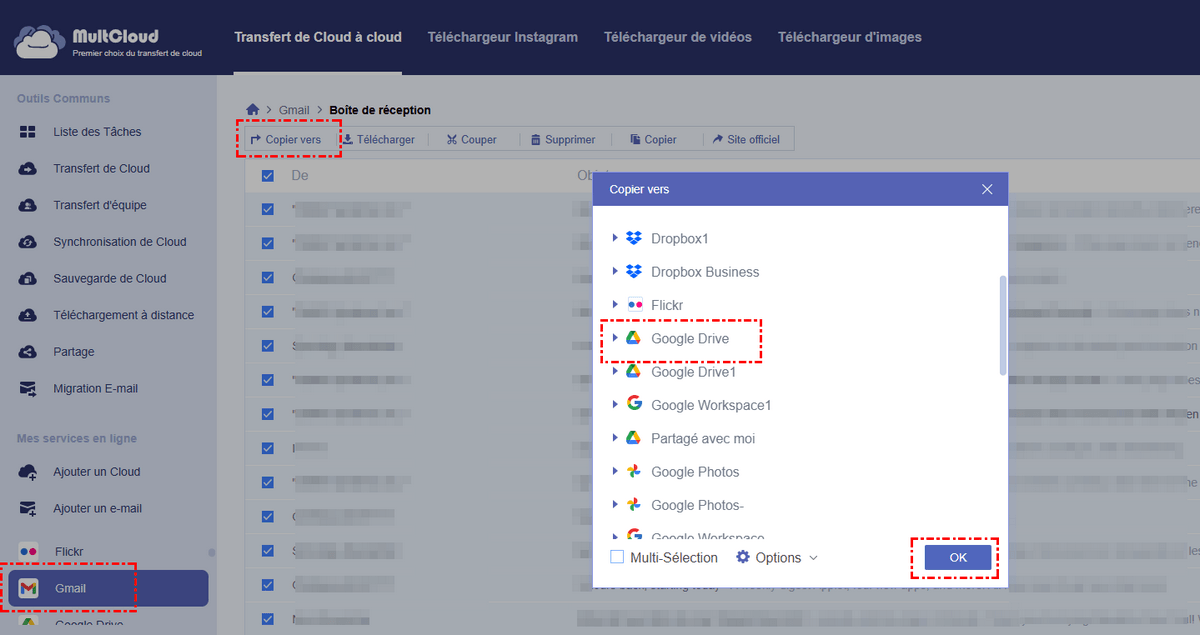1200x635 pixels.
Task: Switch to Téléchargeur de vidéos tab
Action: (x=677, y=37)
